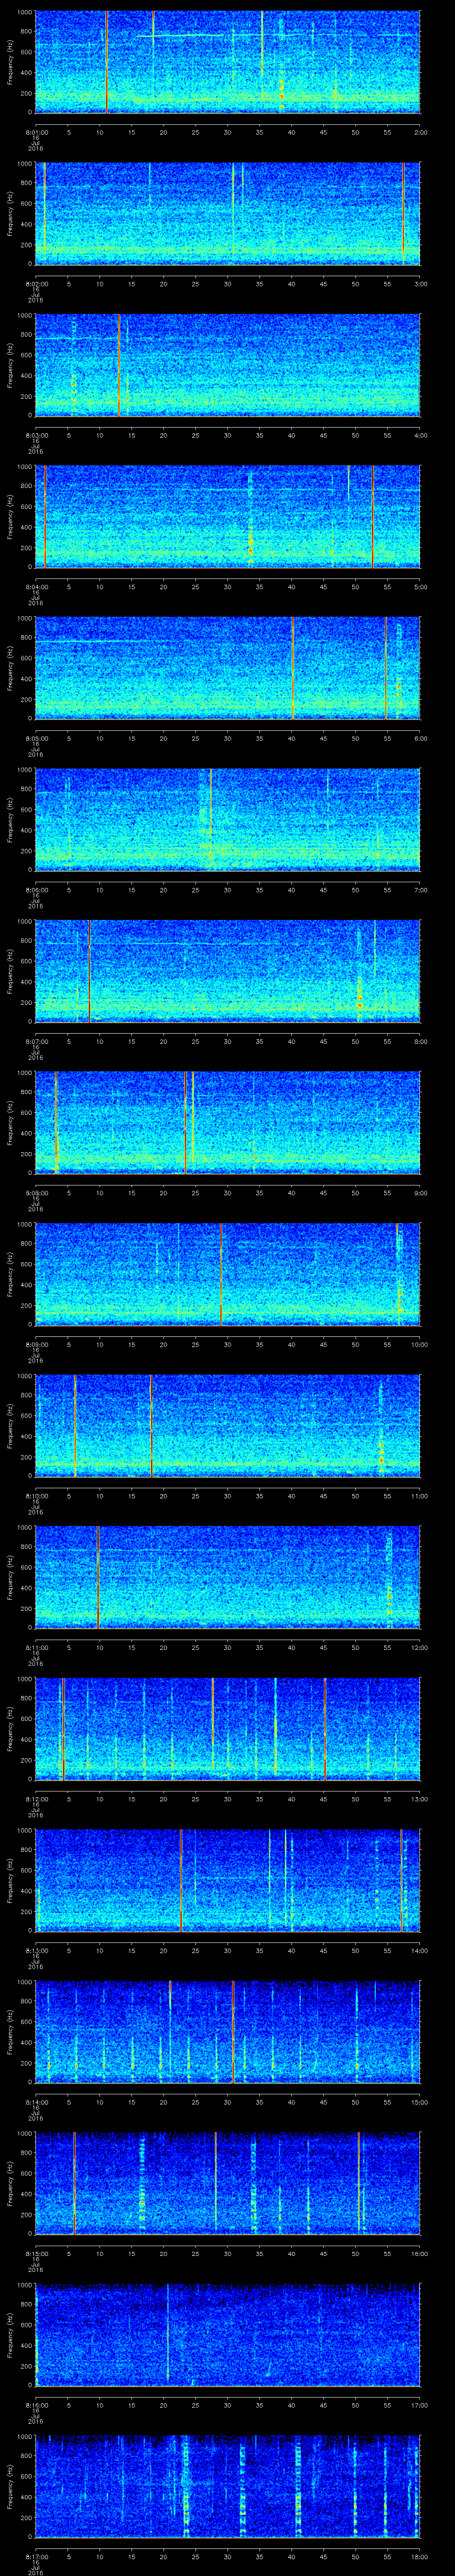The height and width of the screenshot is (2576, 455).
Task: Select the spectrogram panel starting at 8:09:00
Action: [227, 1274]
